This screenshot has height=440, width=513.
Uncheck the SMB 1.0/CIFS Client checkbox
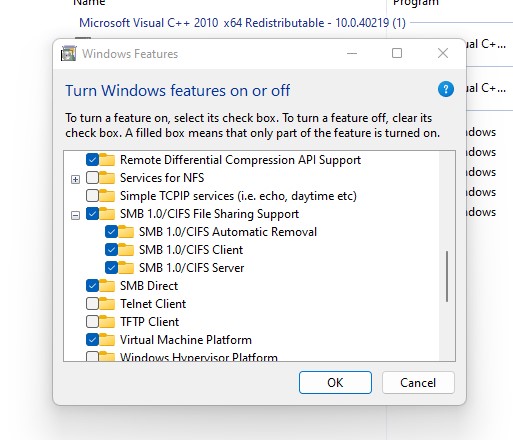coord(111,250)
